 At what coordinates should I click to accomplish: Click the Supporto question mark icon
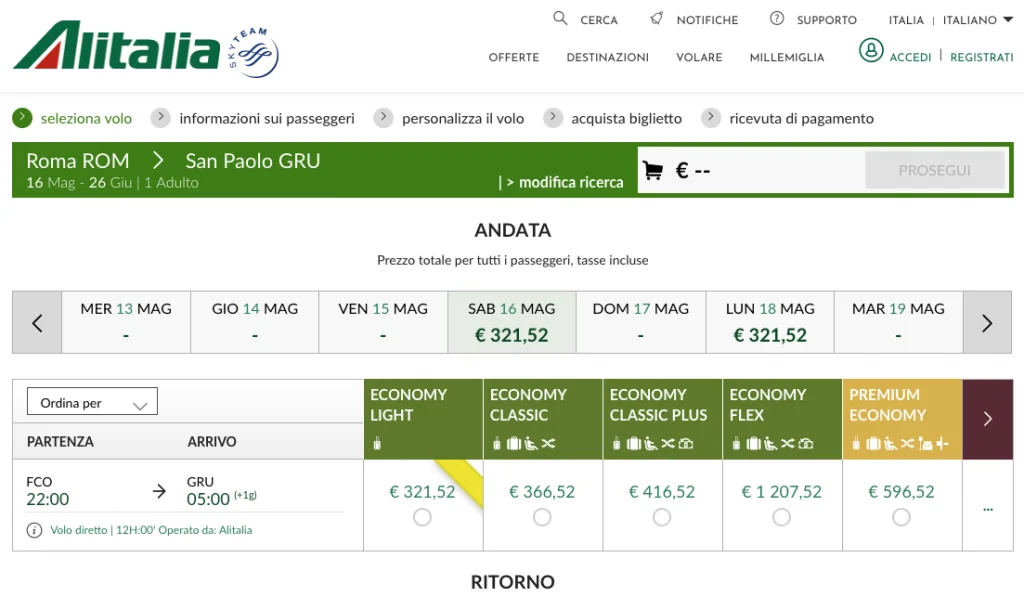point(777,19)
